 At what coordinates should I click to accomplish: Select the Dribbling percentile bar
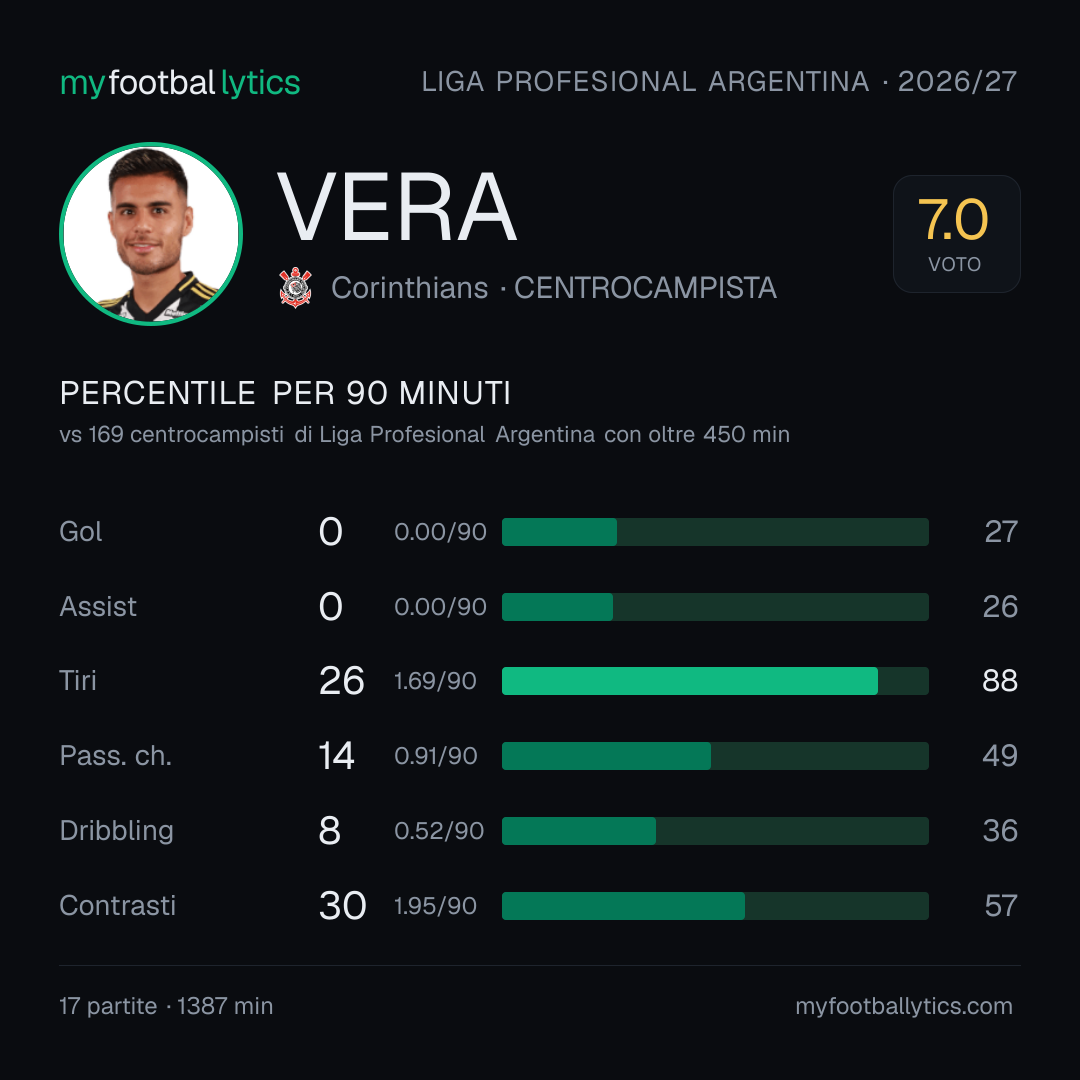715,831
